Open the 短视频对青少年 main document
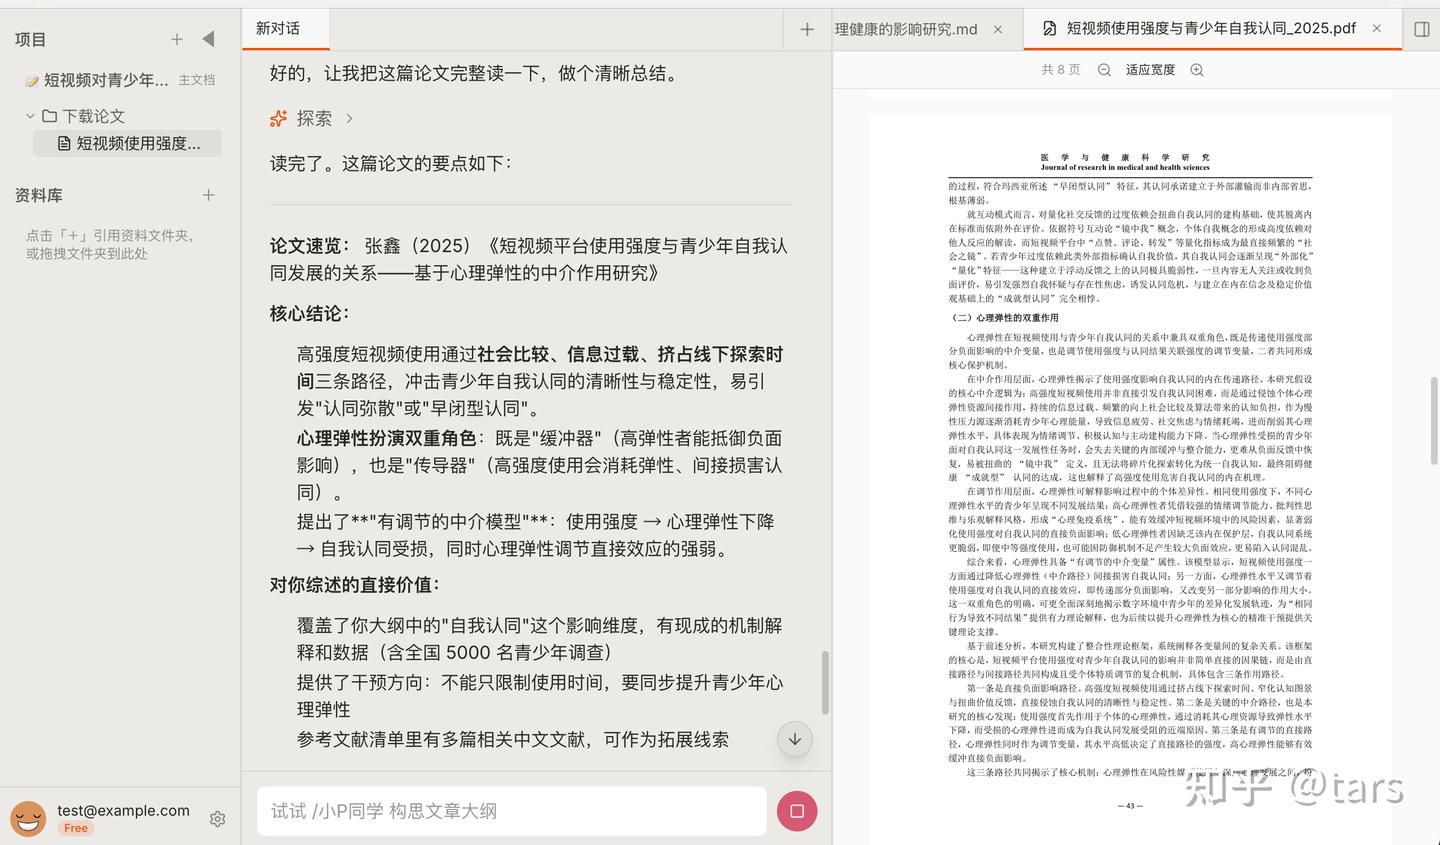 coord(106,80)
